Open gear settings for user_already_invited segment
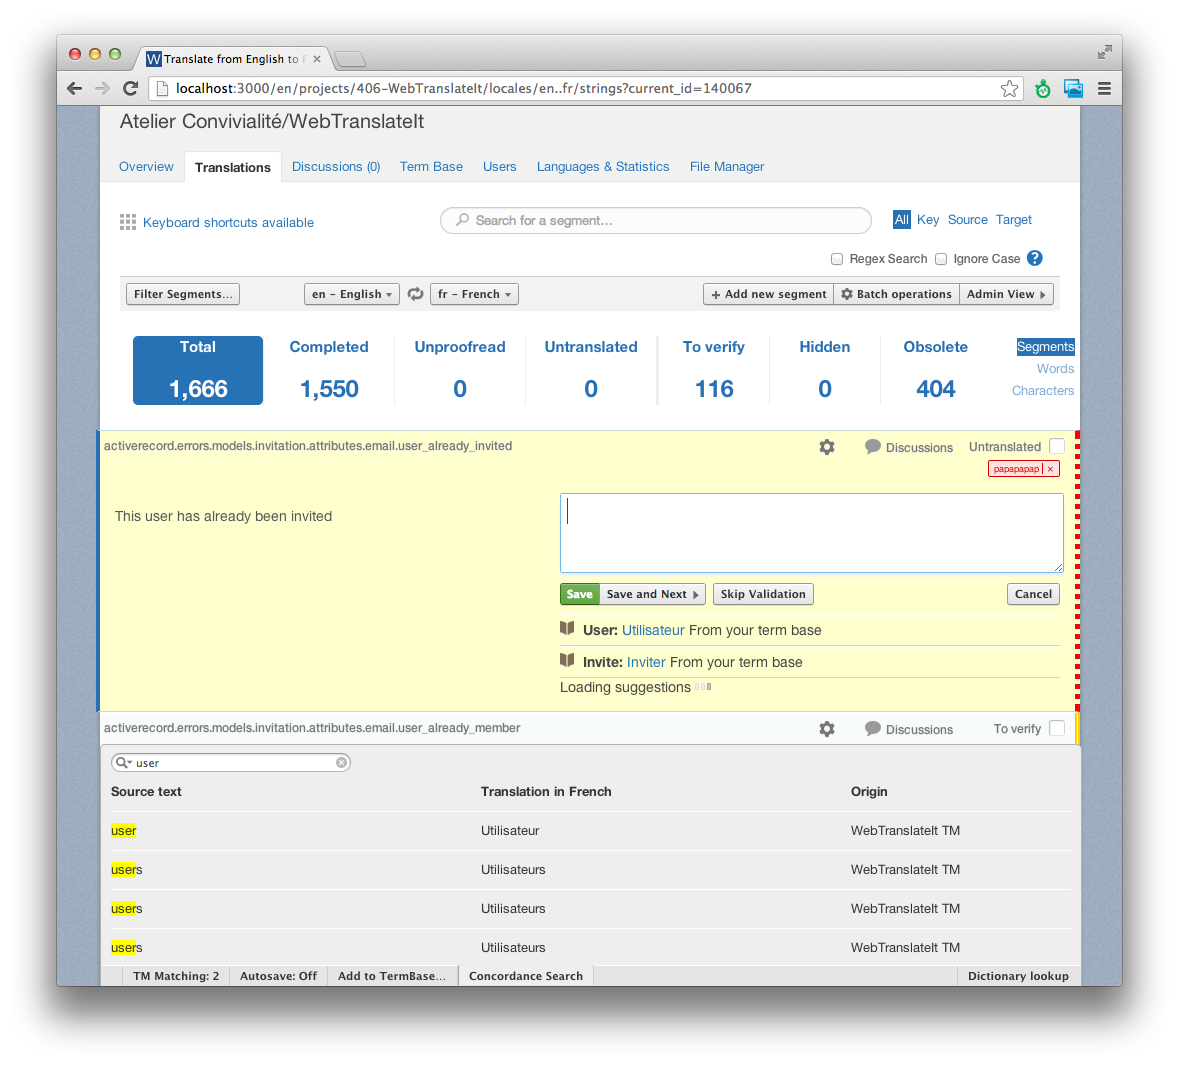This screenshot has height=1065, width=1179. pyautogui.click(x=827, y=447)
